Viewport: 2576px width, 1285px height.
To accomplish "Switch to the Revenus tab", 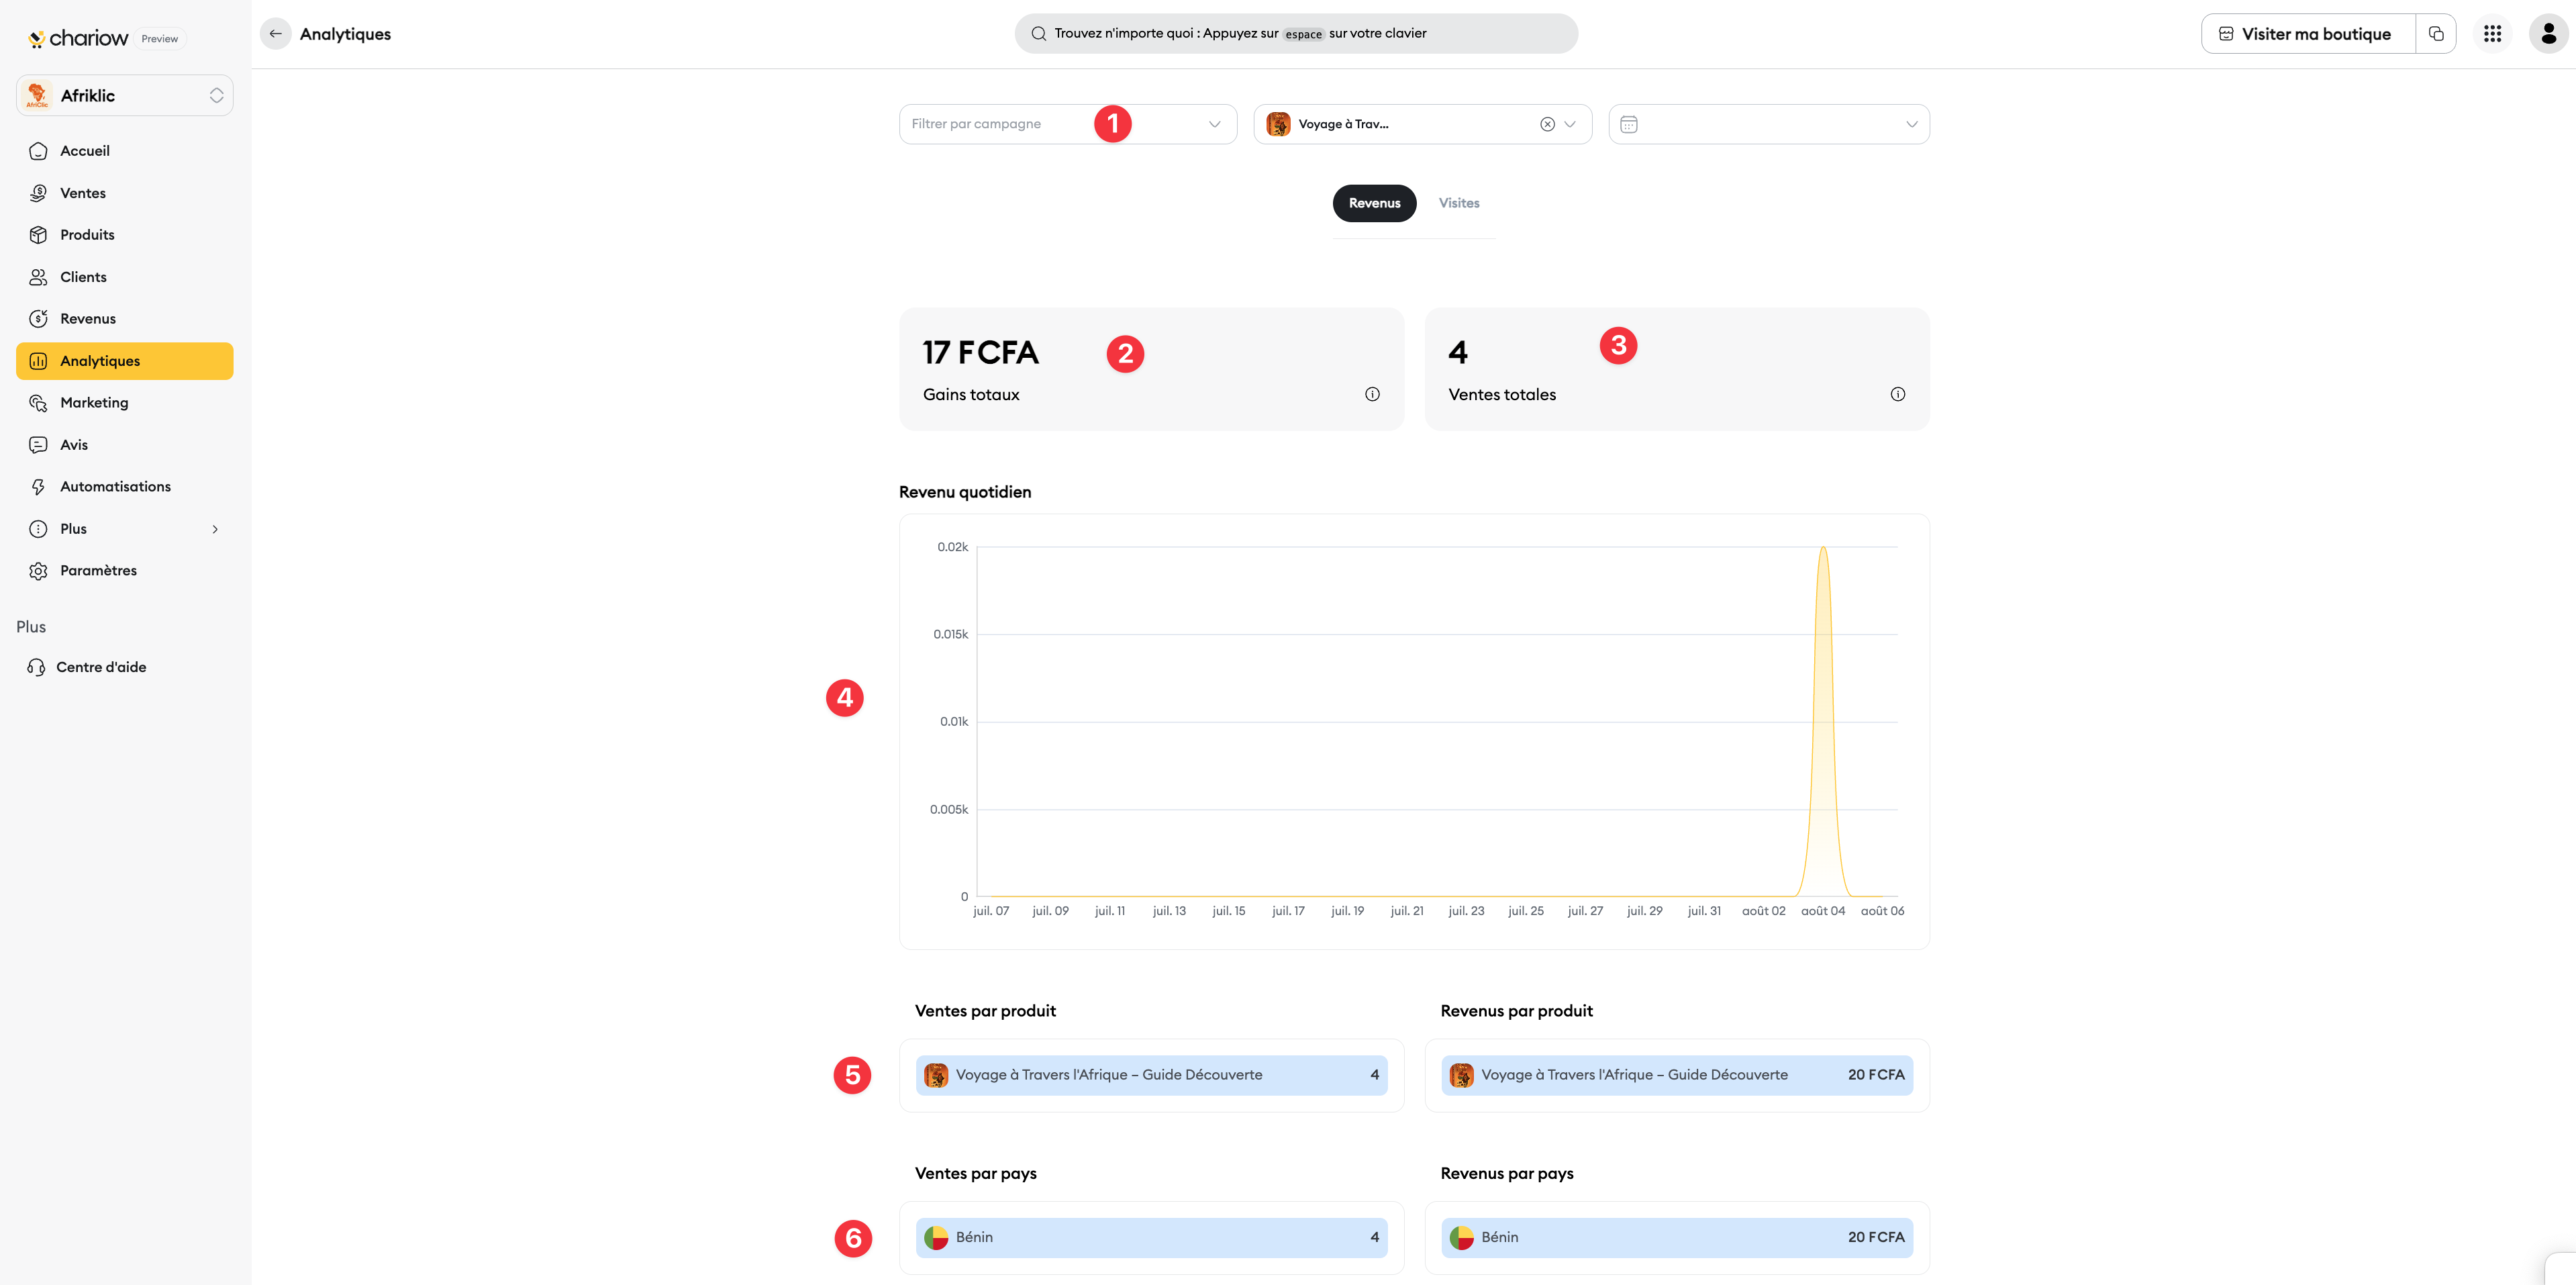I will (1374, 203).
